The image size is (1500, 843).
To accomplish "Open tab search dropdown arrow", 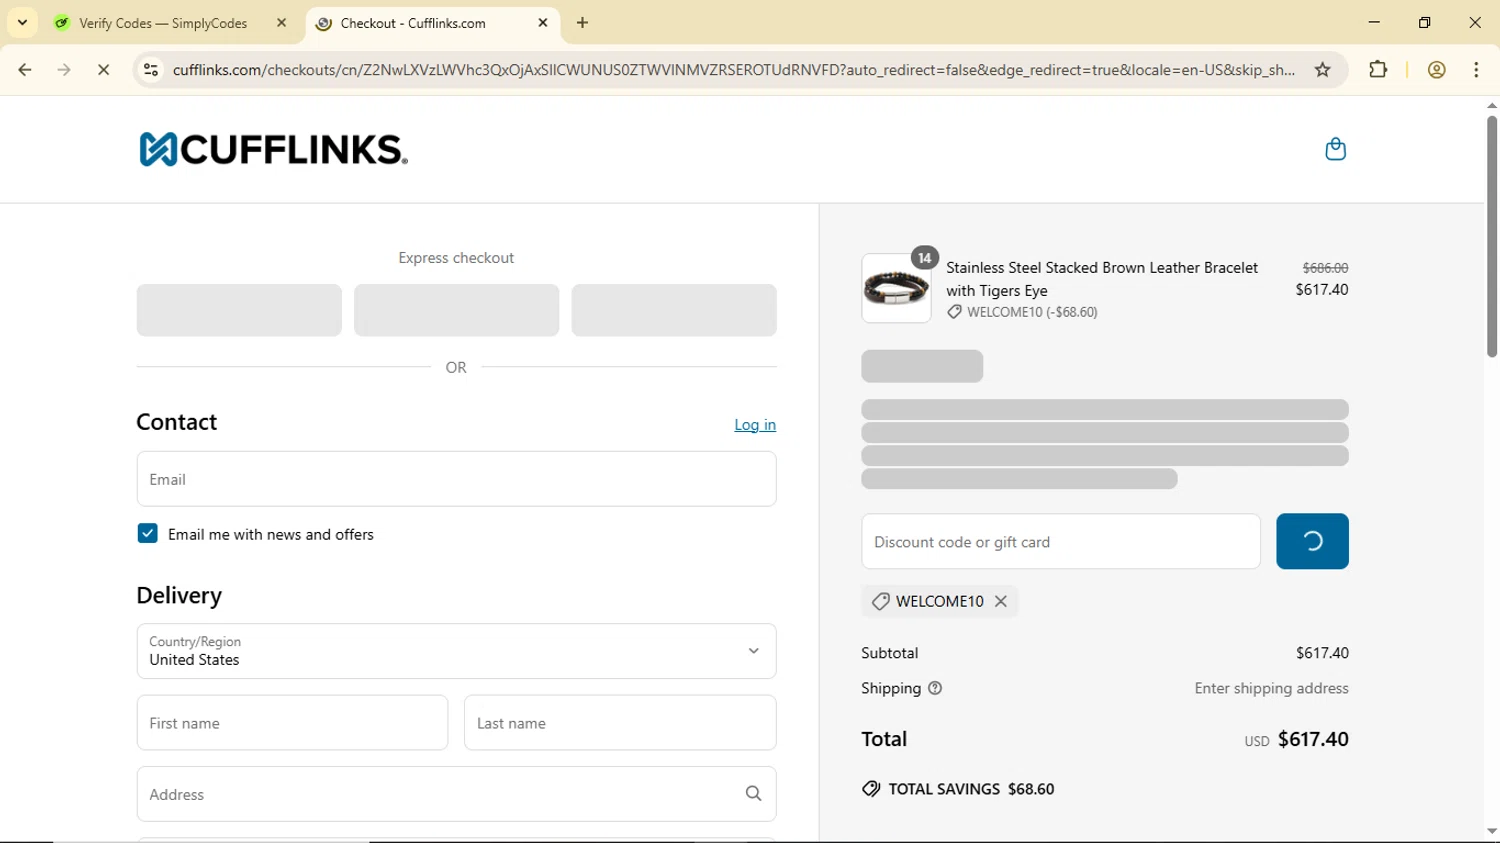I will 22,22.
